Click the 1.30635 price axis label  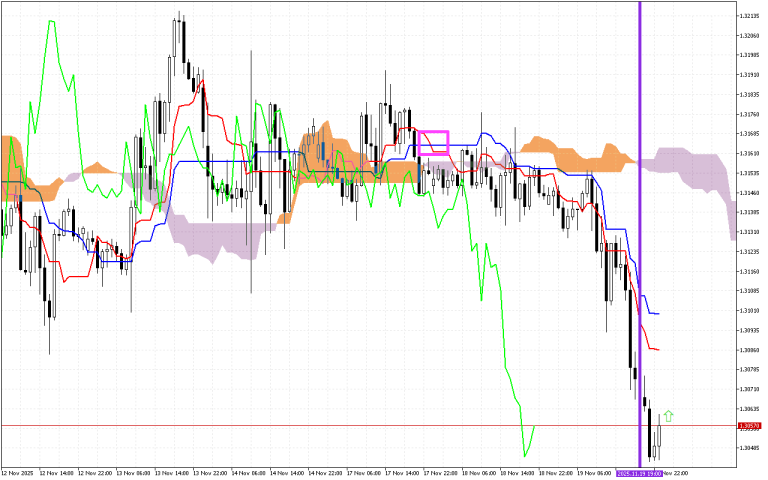[749, 408]
